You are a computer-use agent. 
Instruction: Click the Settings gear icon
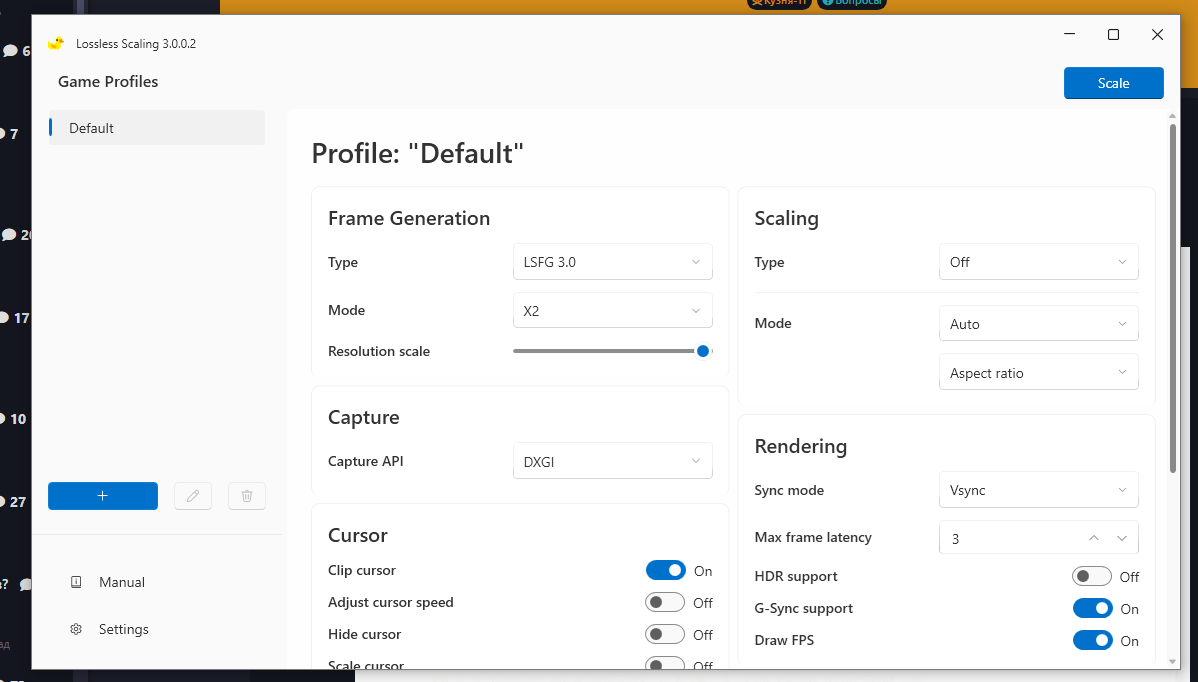[76, 629]
